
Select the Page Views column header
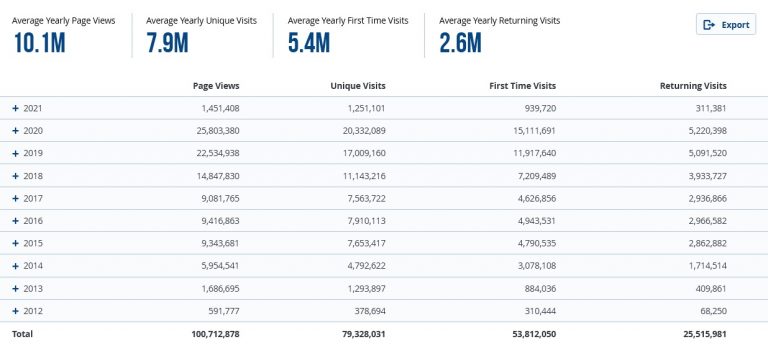pyautogui.click(x=216, y=86)
